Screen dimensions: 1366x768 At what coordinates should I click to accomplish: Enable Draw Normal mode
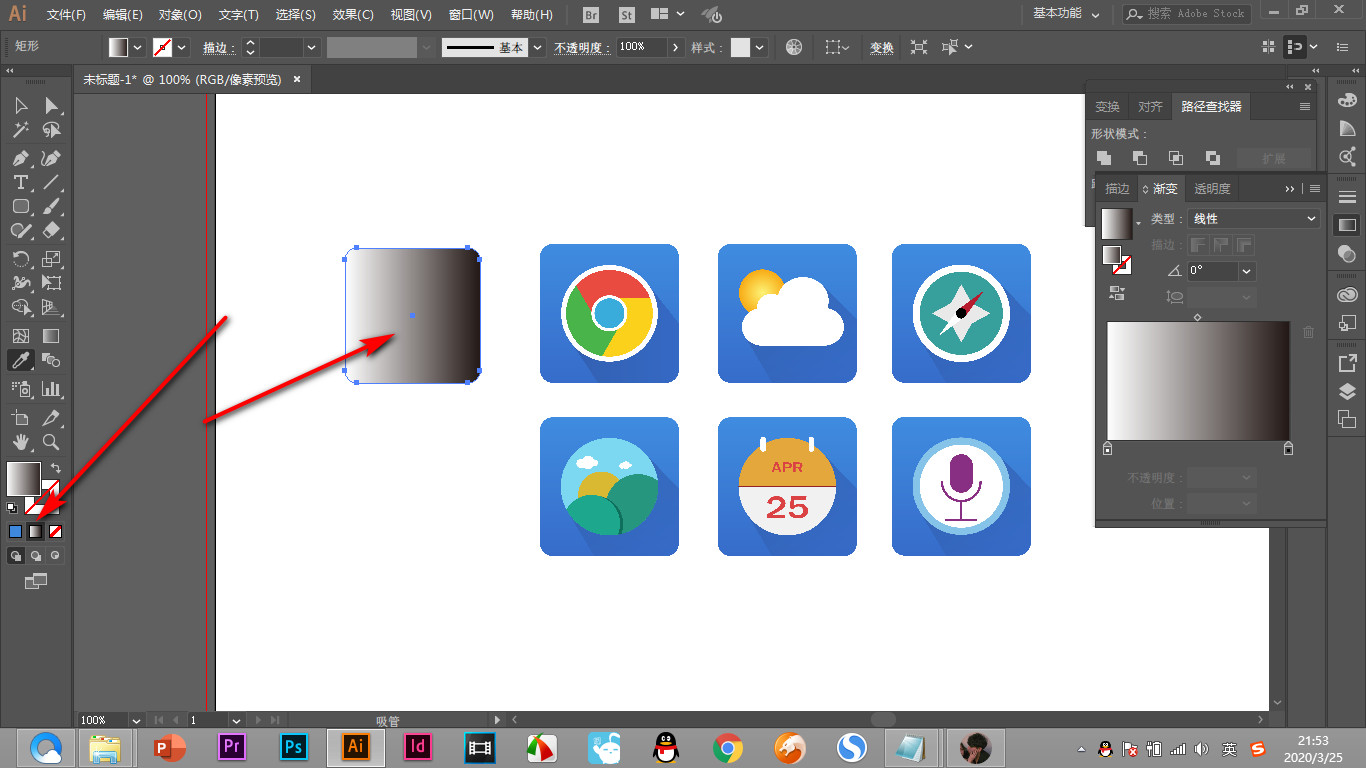(x=16, y=555)
